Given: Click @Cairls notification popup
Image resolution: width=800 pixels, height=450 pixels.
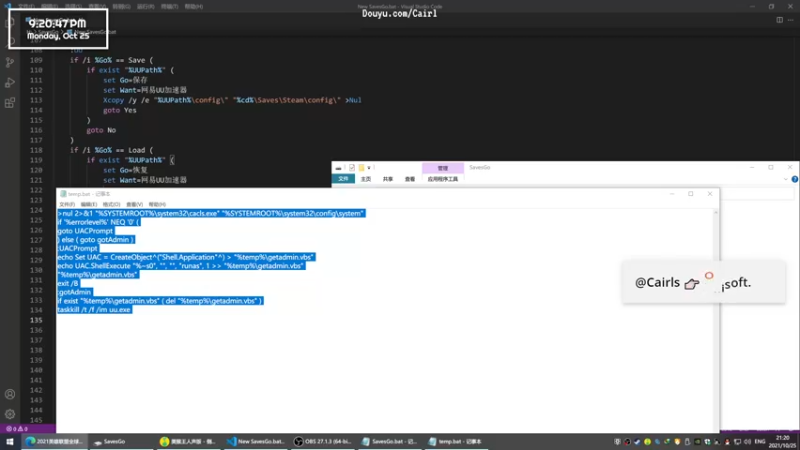Looking at the screenshot, I should pyautogui.click(x=704, y=282).
